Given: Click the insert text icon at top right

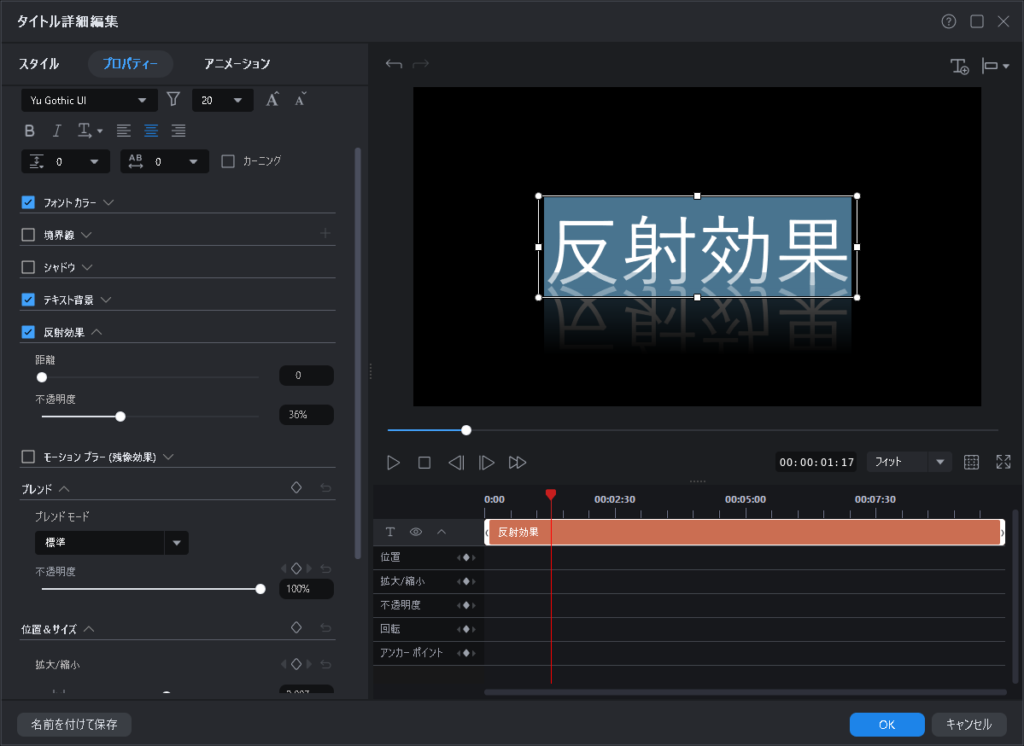Looking at the screenshot, I should point(959,66).
